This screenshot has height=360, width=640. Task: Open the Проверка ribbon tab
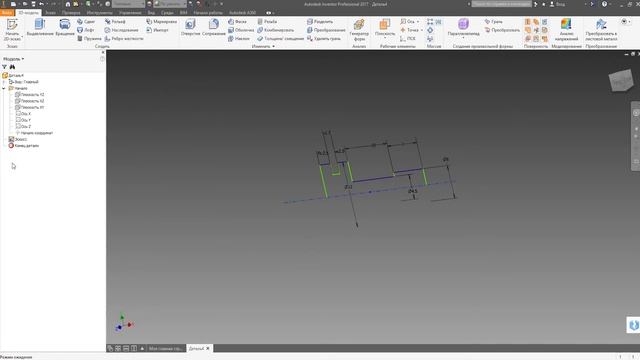click(71, 13)
